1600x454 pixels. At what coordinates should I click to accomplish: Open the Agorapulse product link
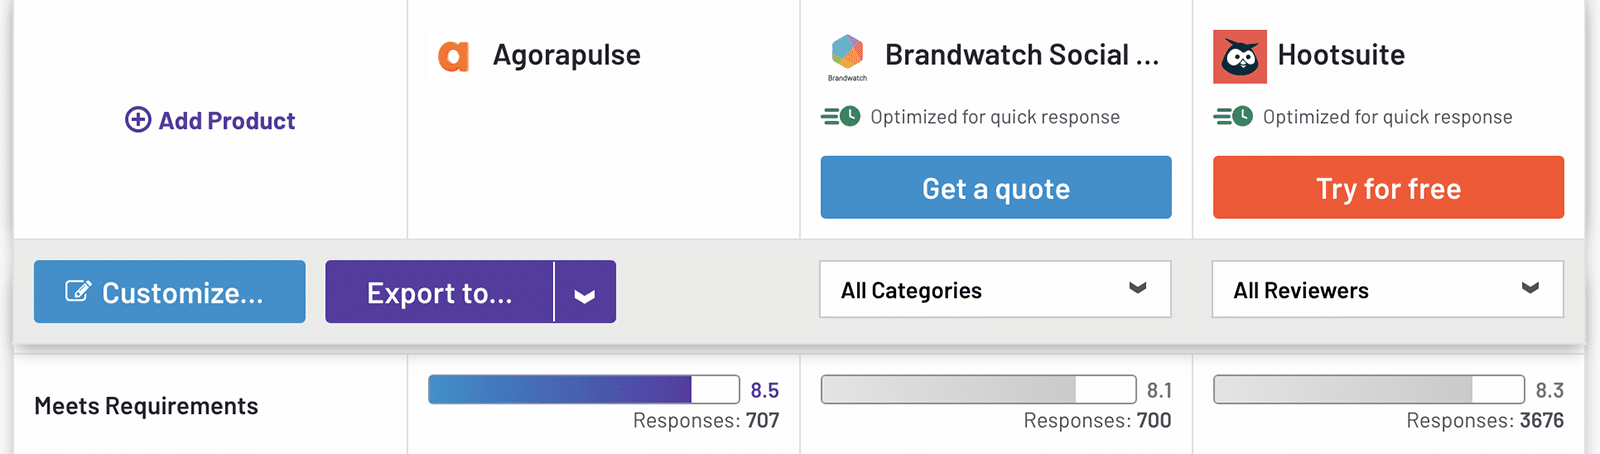coord(566,55)
